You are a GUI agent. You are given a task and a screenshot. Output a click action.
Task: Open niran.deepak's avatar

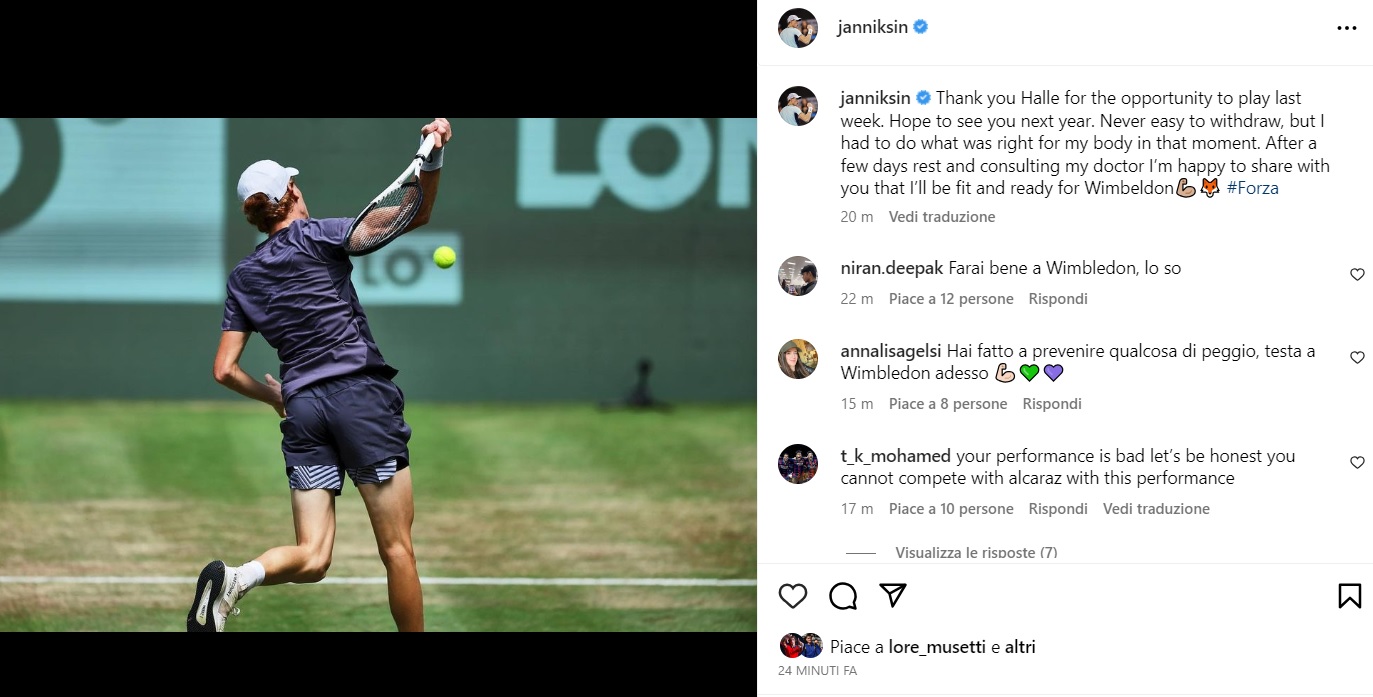(798, 276)
